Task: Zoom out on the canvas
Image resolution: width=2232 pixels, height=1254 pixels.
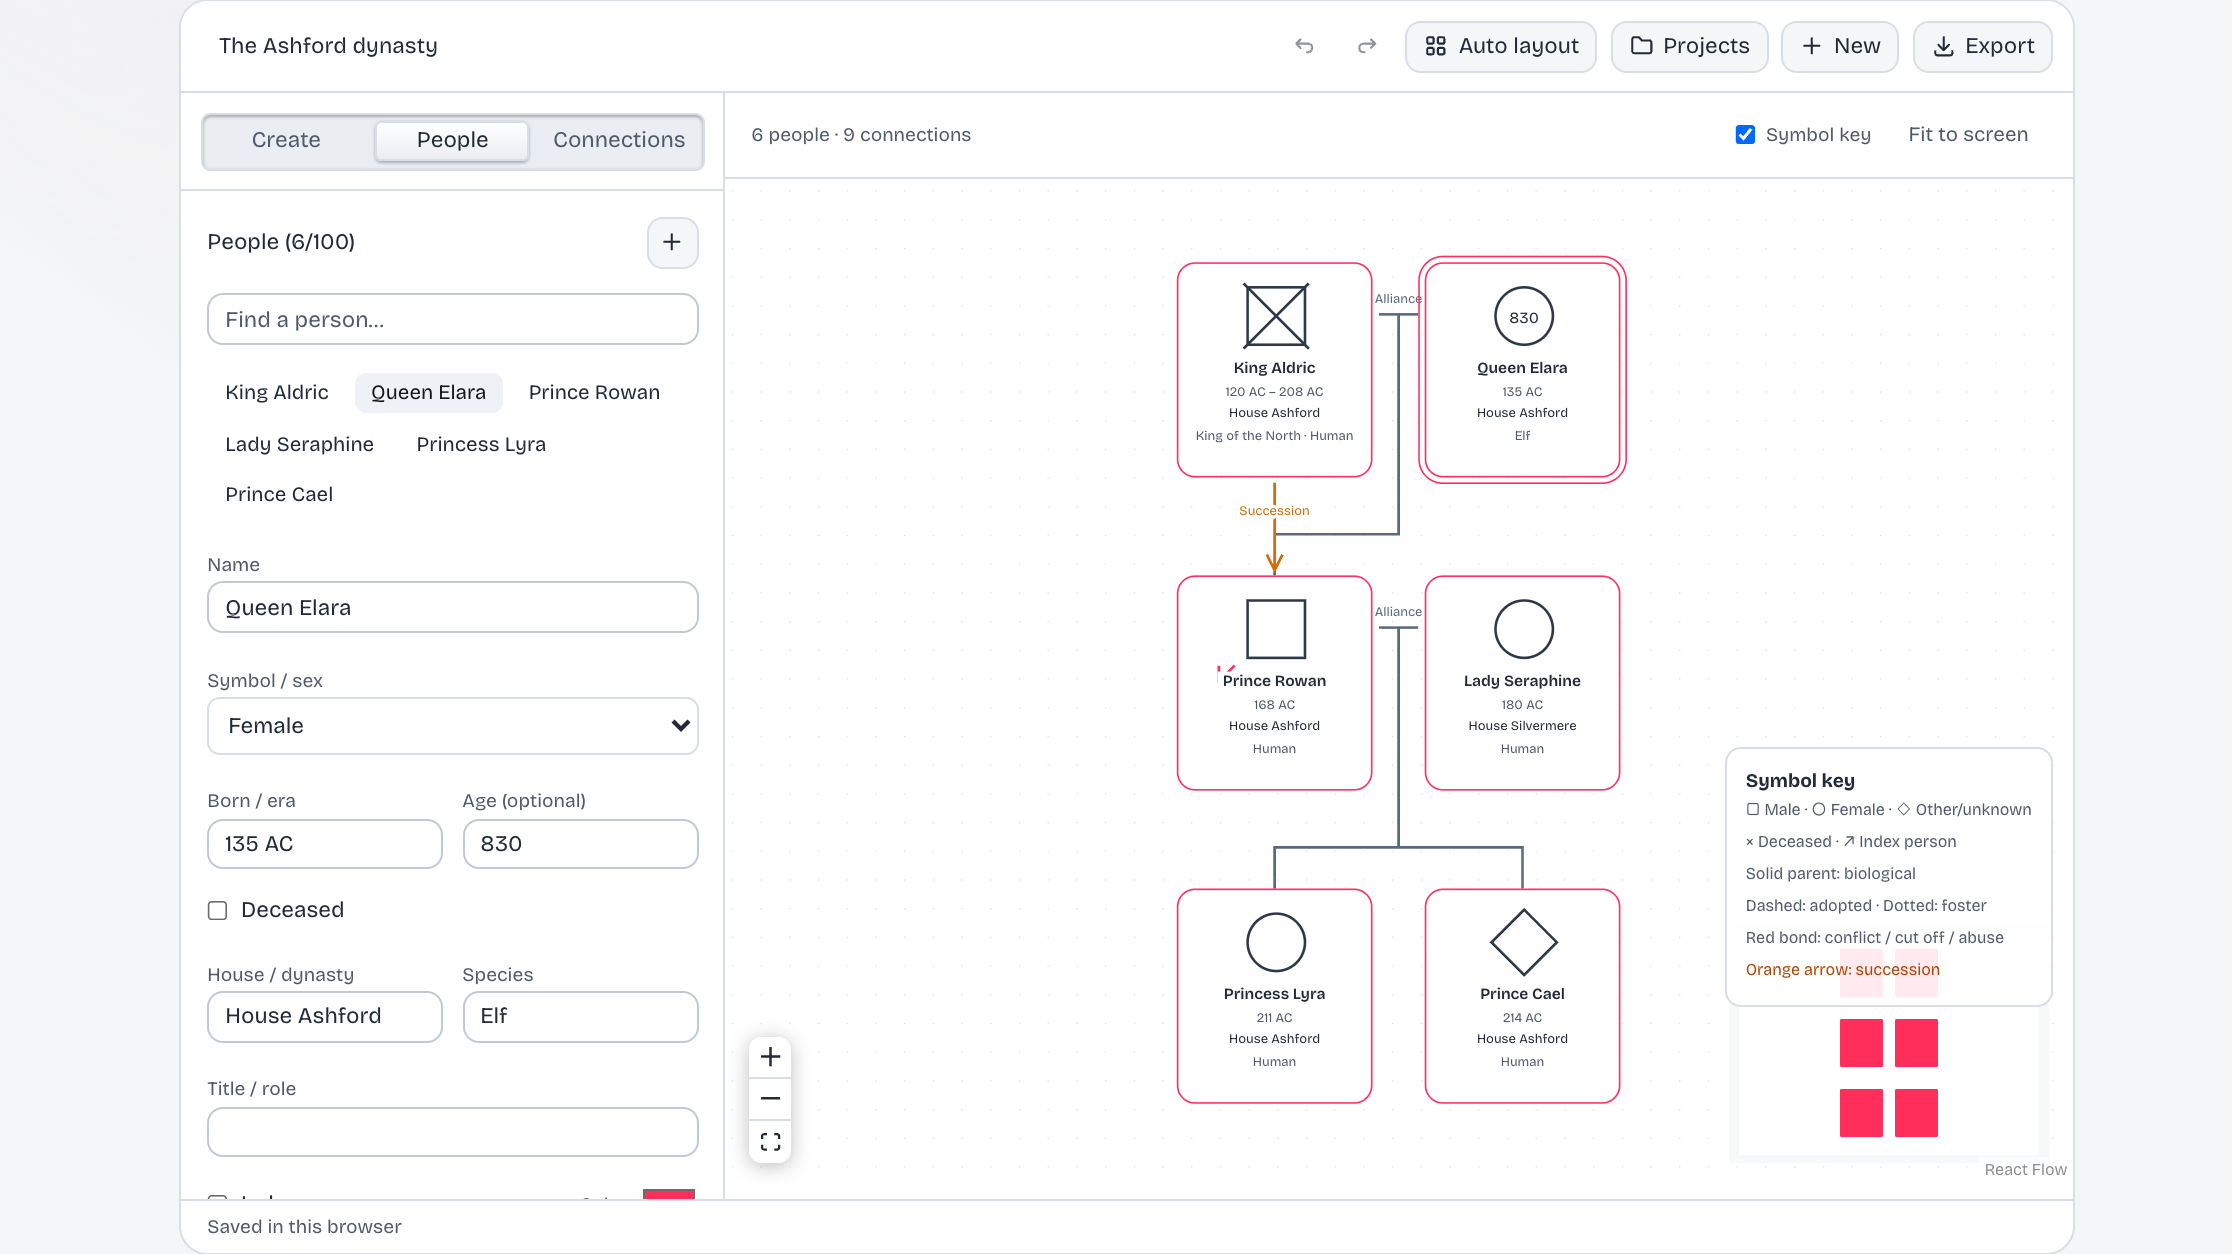Action: pyautogui.click(x=770, y=1099)
